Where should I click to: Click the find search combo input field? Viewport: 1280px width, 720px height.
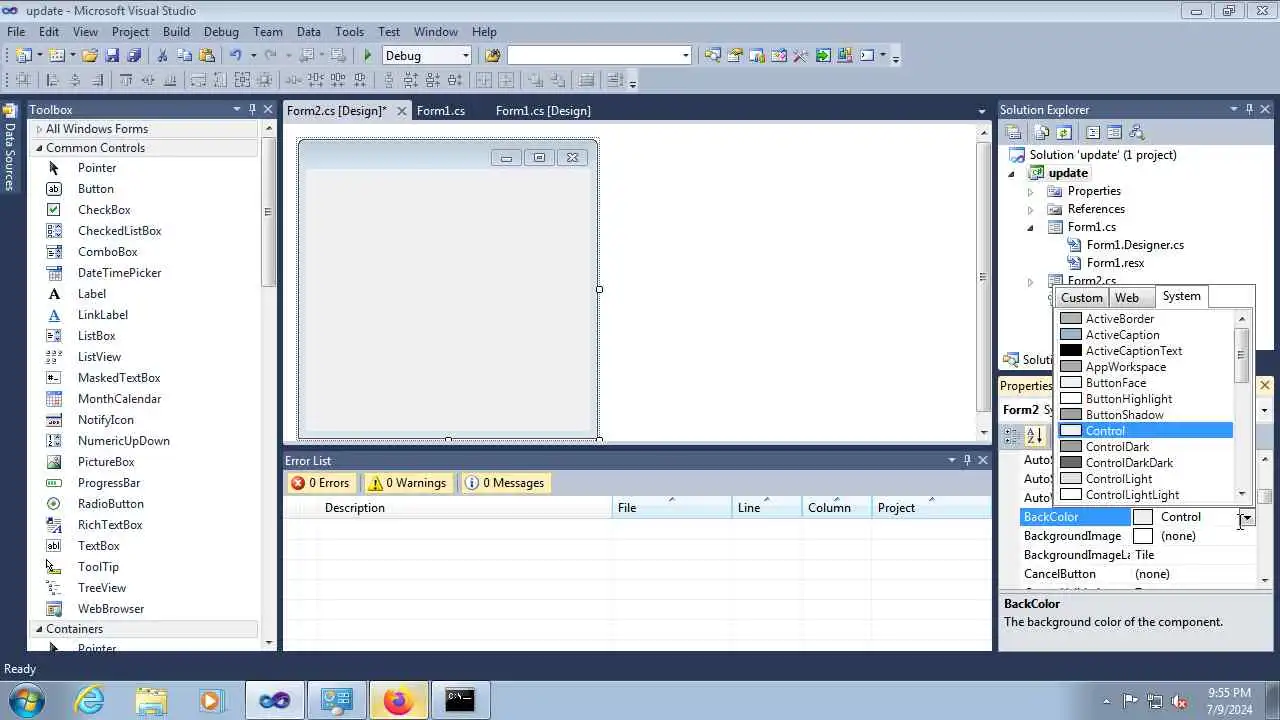click(593, 56)
